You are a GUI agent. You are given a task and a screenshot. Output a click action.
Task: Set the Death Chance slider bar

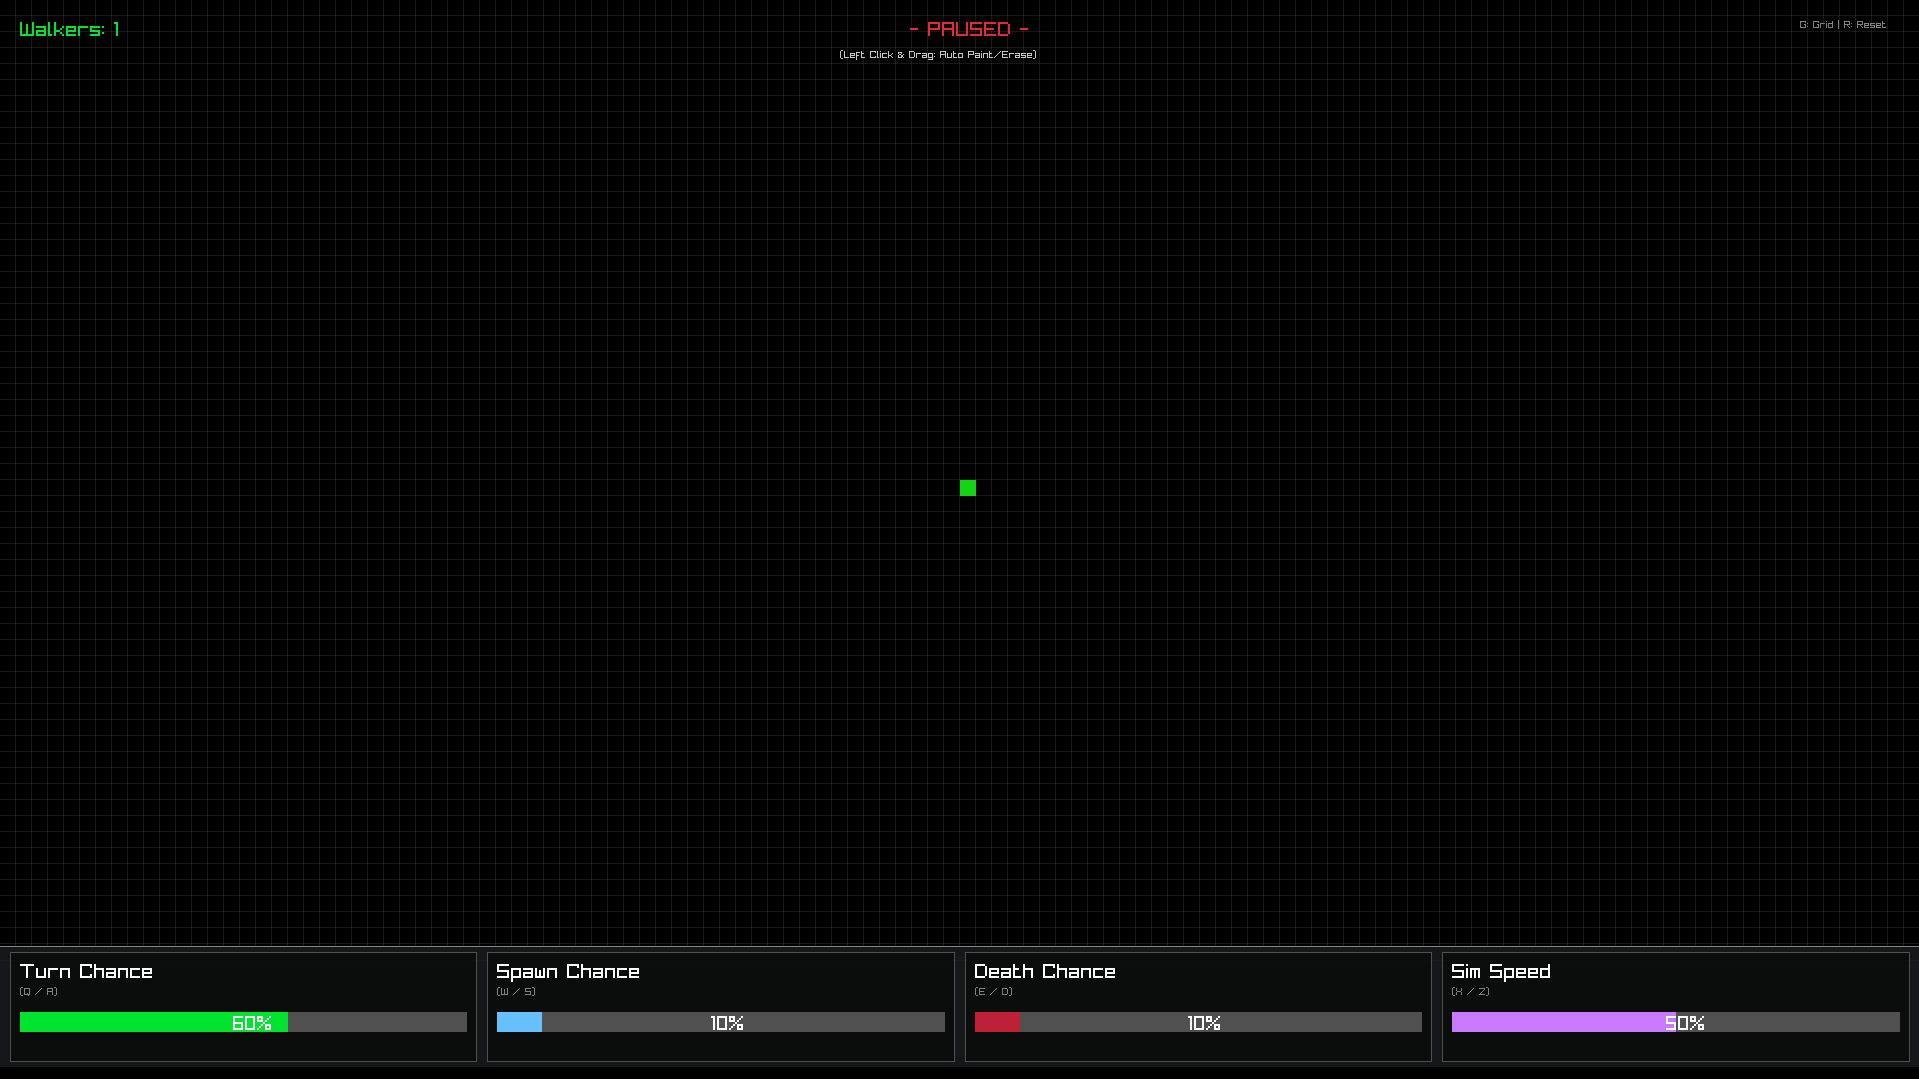[x=1198, y=1022]
